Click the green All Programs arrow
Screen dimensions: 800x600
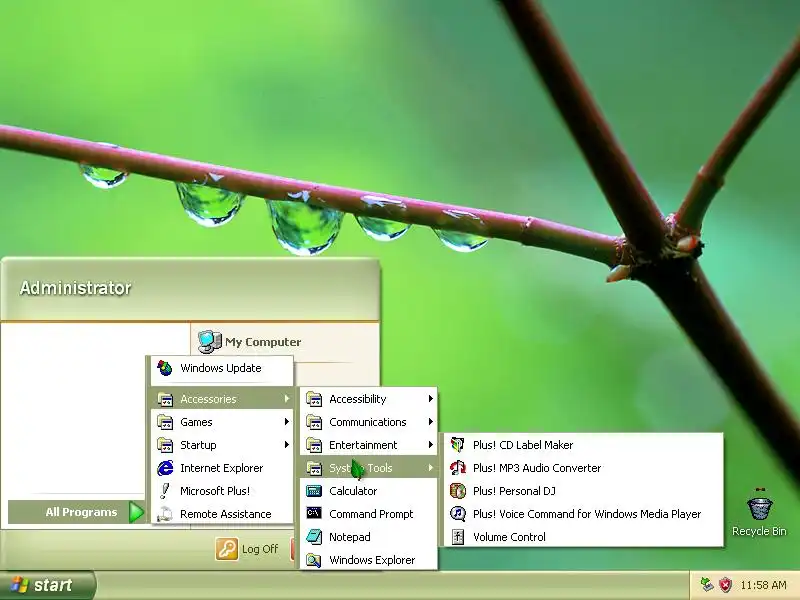(x=136, y=512)
